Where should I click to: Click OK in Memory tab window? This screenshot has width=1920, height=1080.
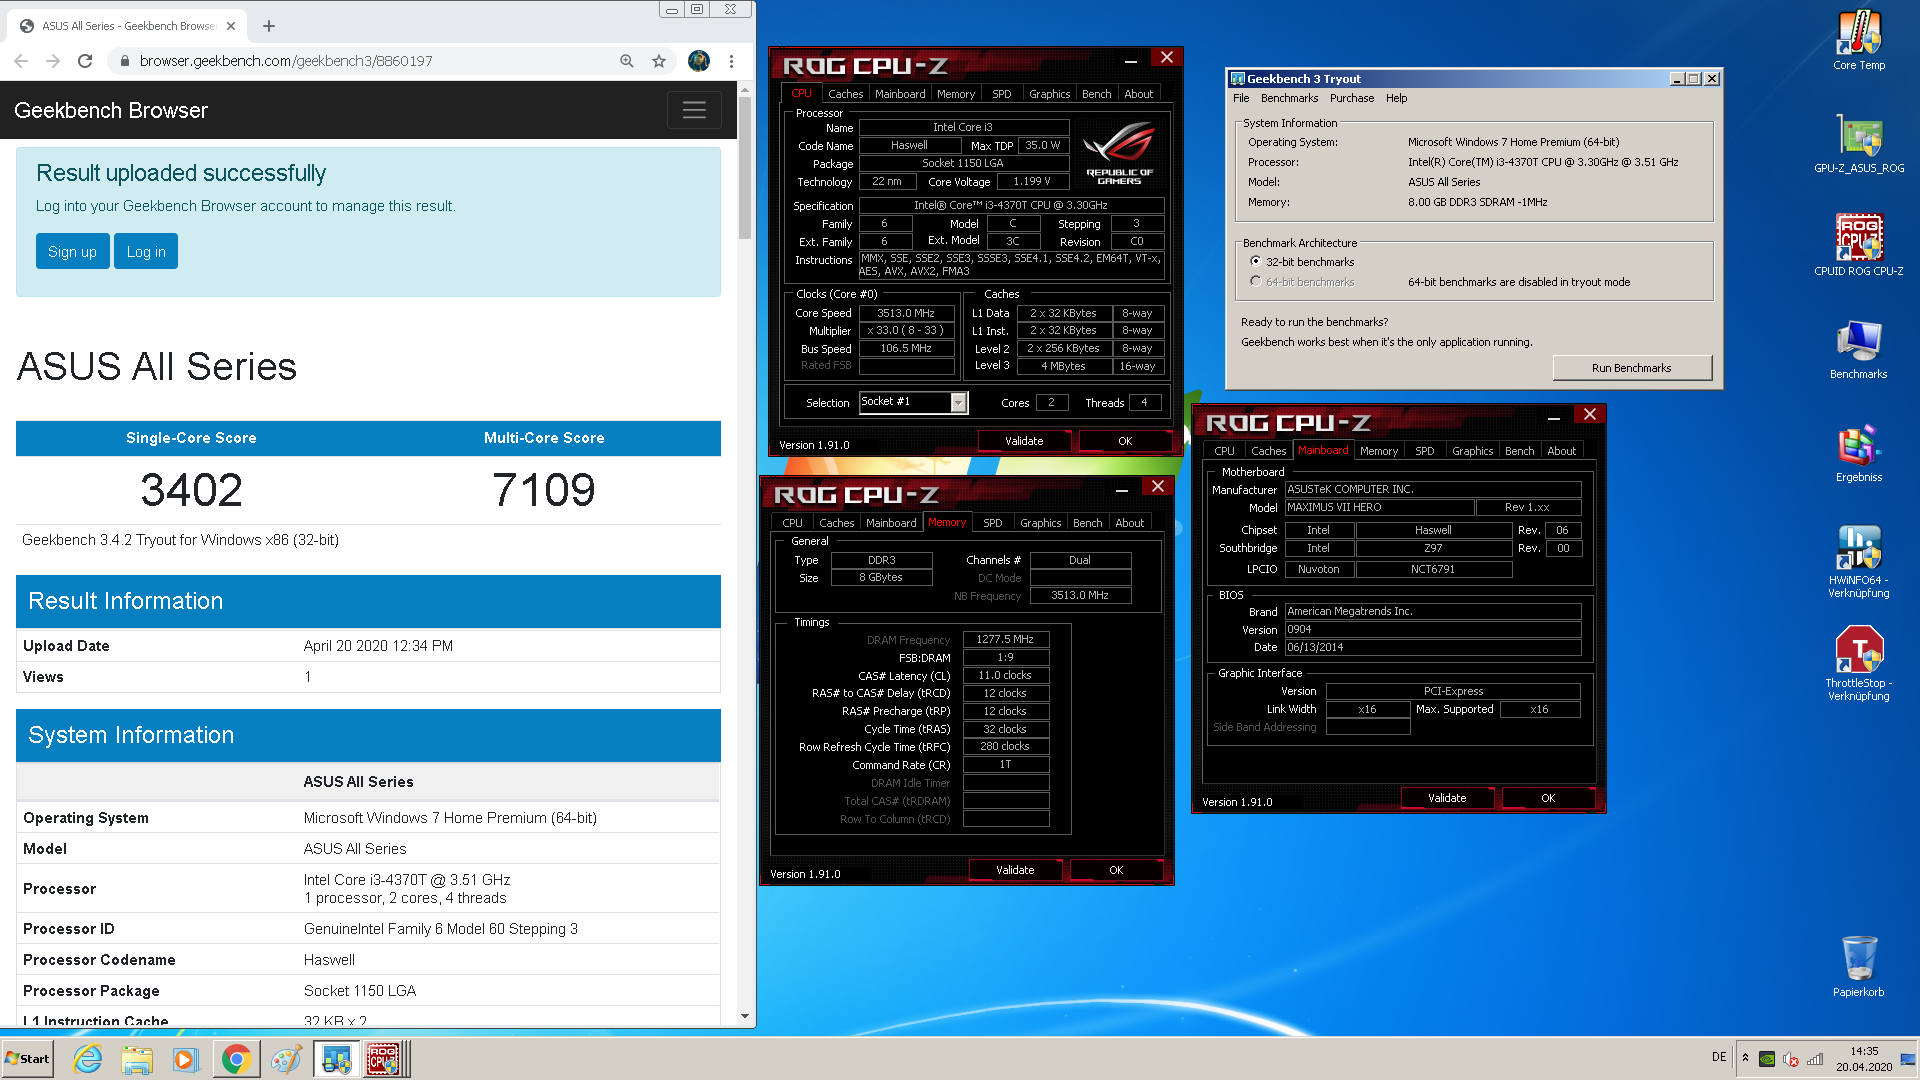[1116, 870]
